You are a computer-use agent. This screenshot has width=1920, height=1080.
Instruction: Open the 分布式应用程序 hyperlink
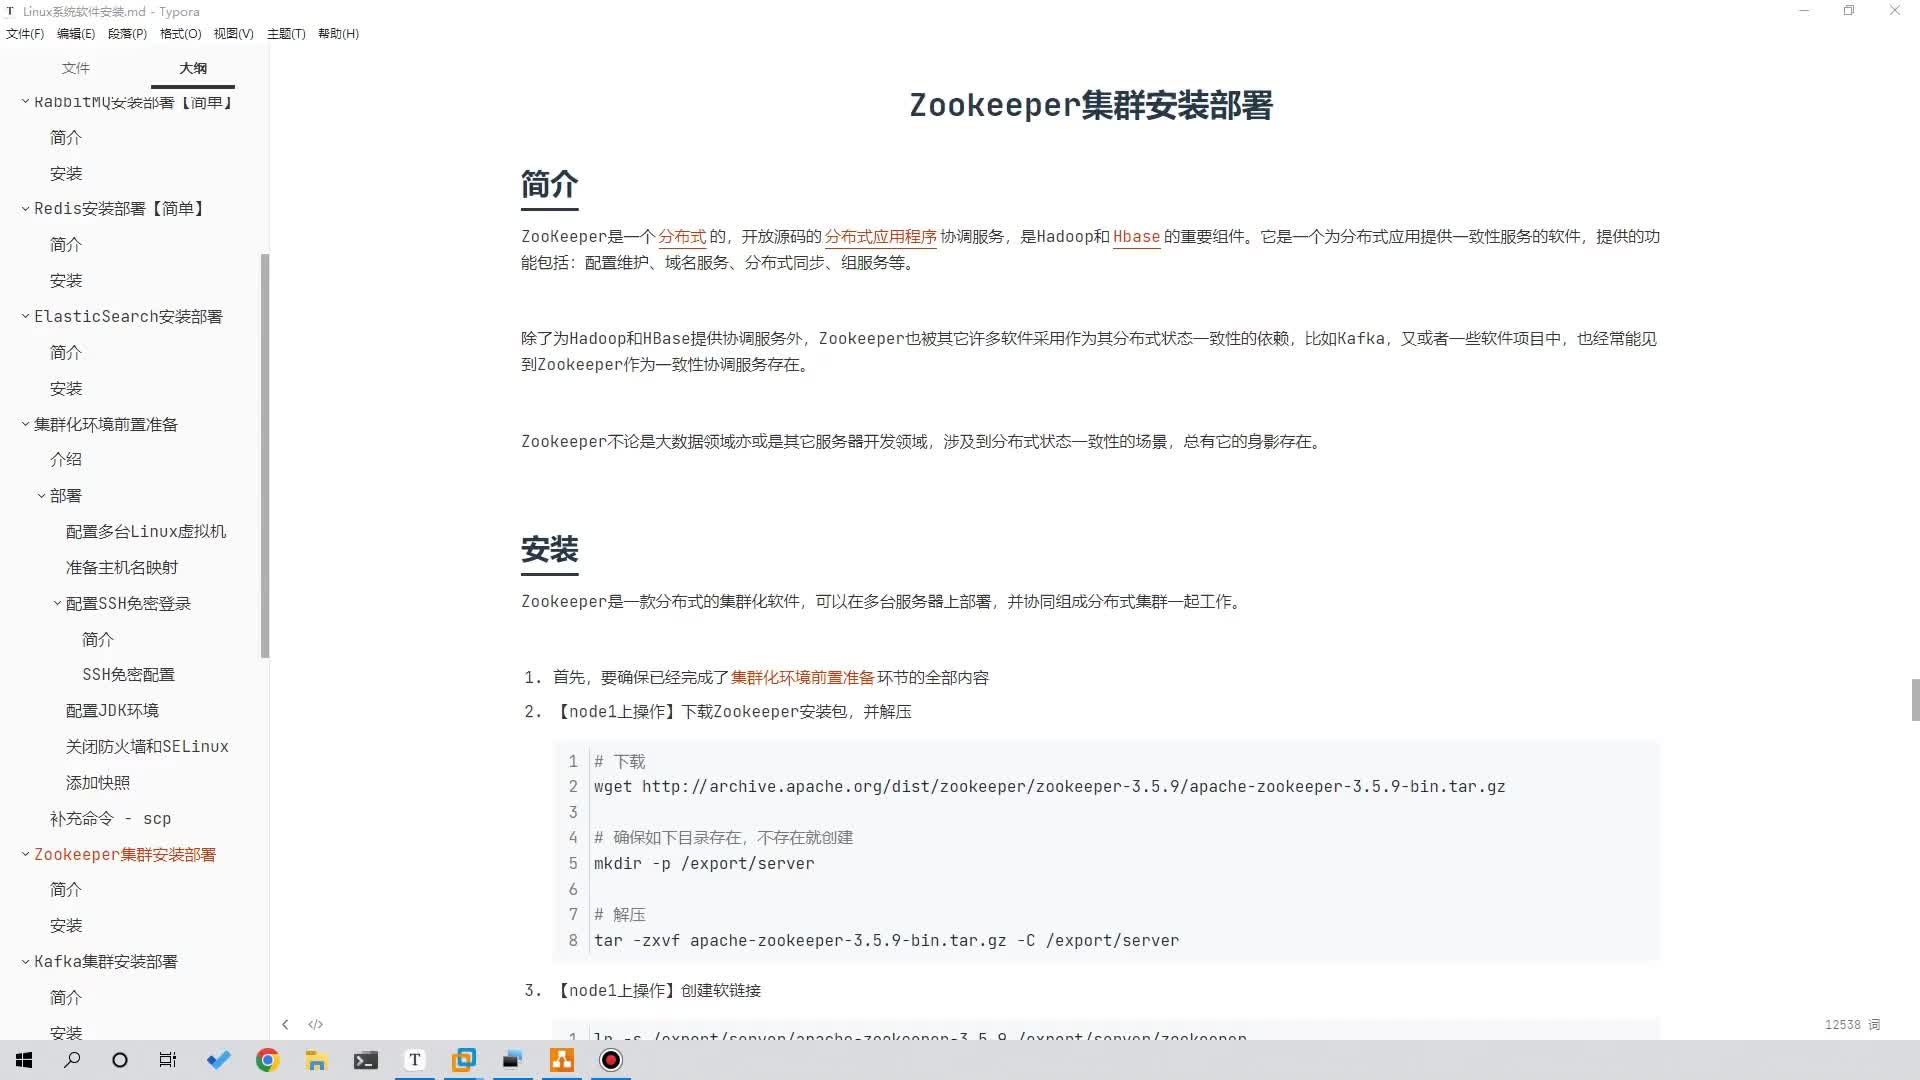(x=880, y=237)
